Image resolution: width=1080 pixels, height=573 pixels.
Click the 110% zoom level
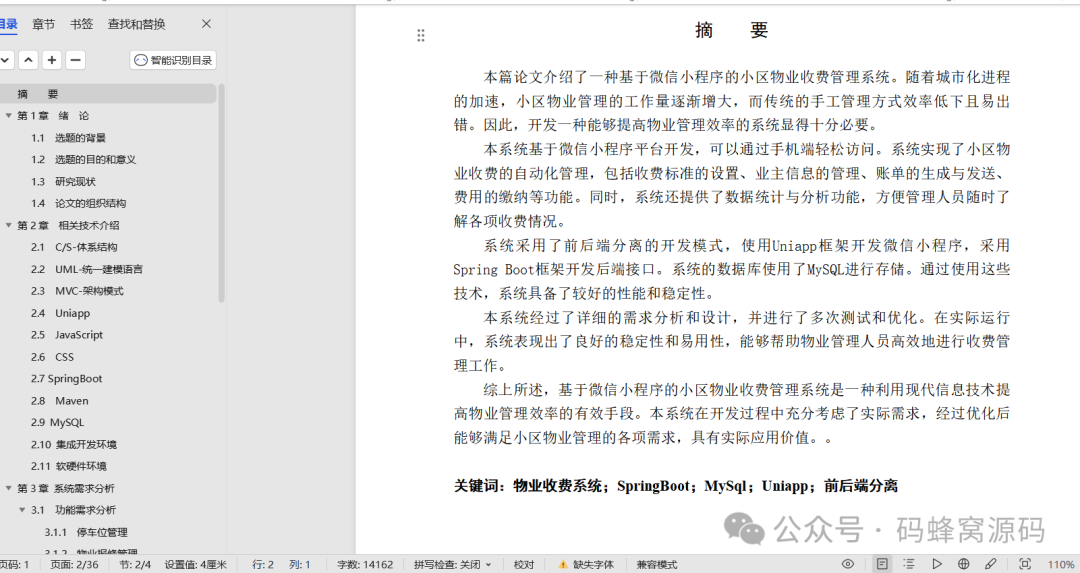1061,565
